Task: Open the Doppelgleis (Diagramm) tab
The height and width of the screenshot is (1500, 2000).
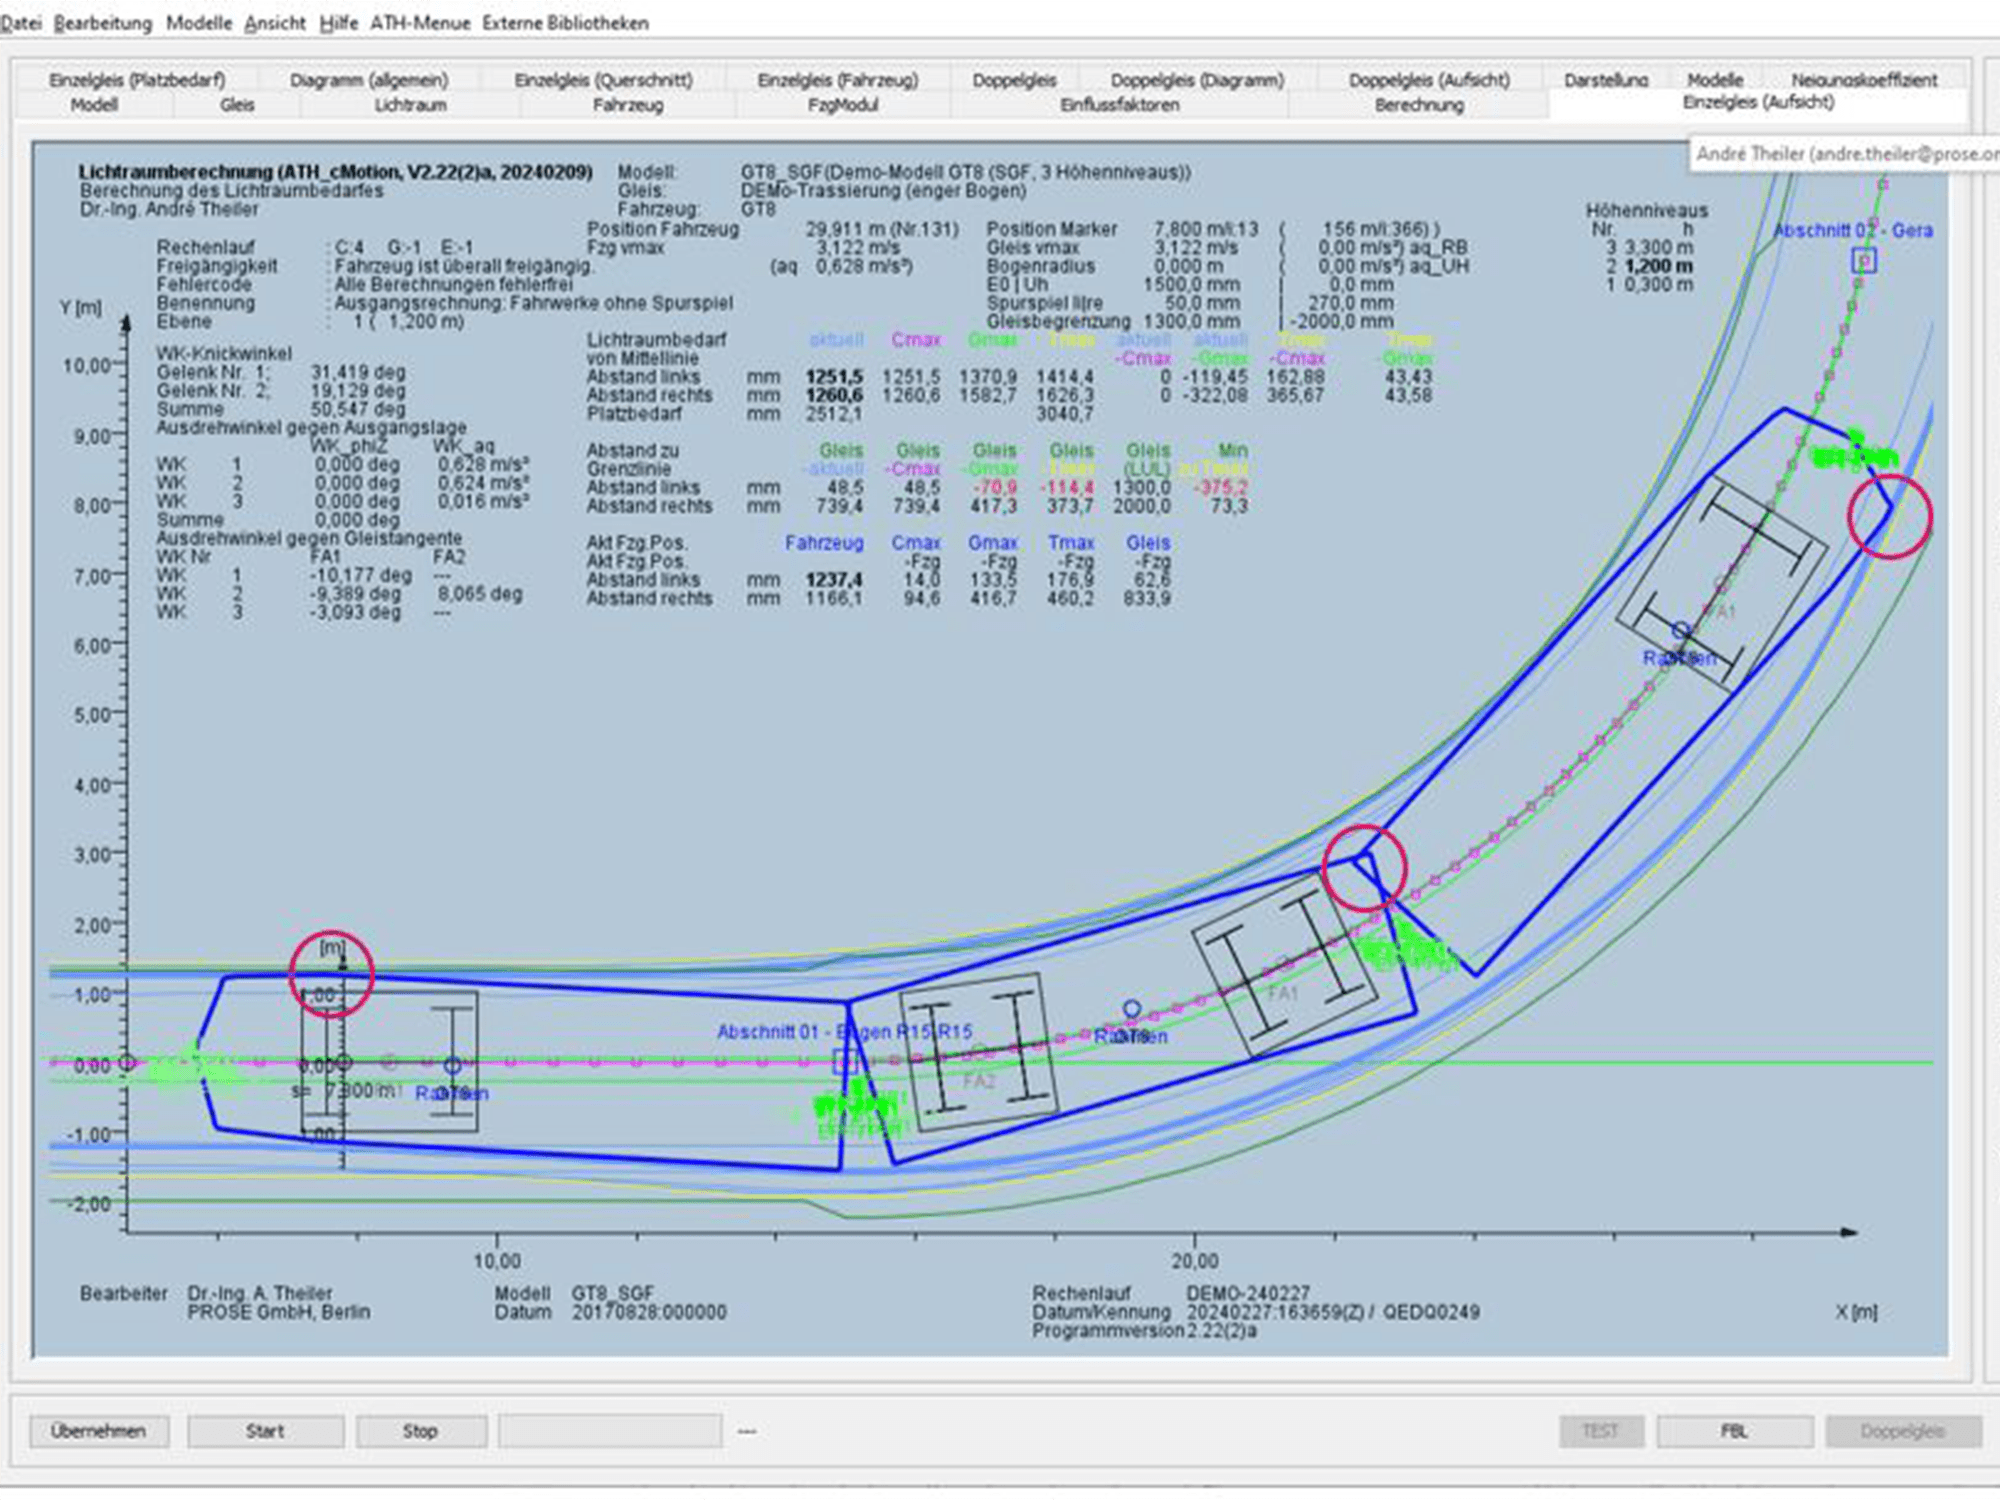Action: [1197, 80]
